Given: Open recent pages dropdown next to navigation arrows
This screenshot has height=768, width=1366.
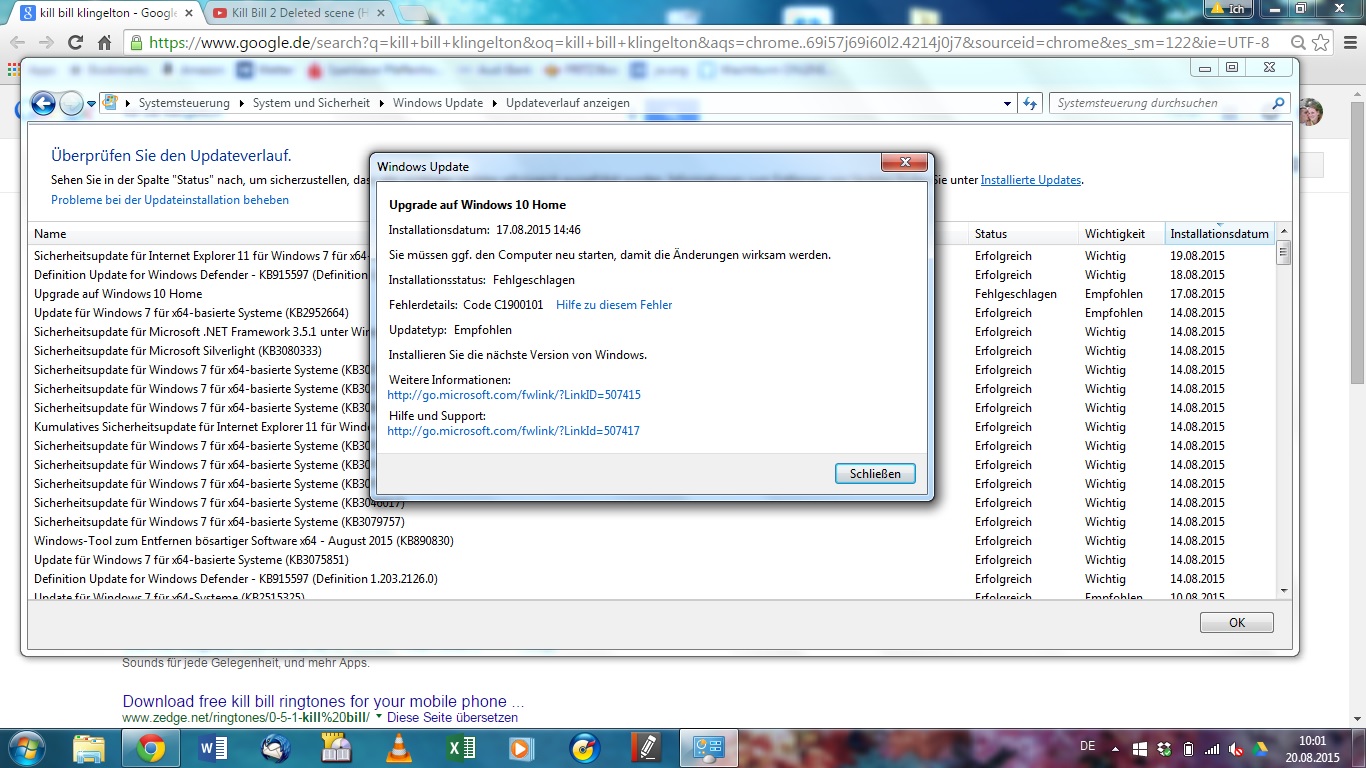Looking at the screenshot, I should pyautogui.click(x=91, y=103).
